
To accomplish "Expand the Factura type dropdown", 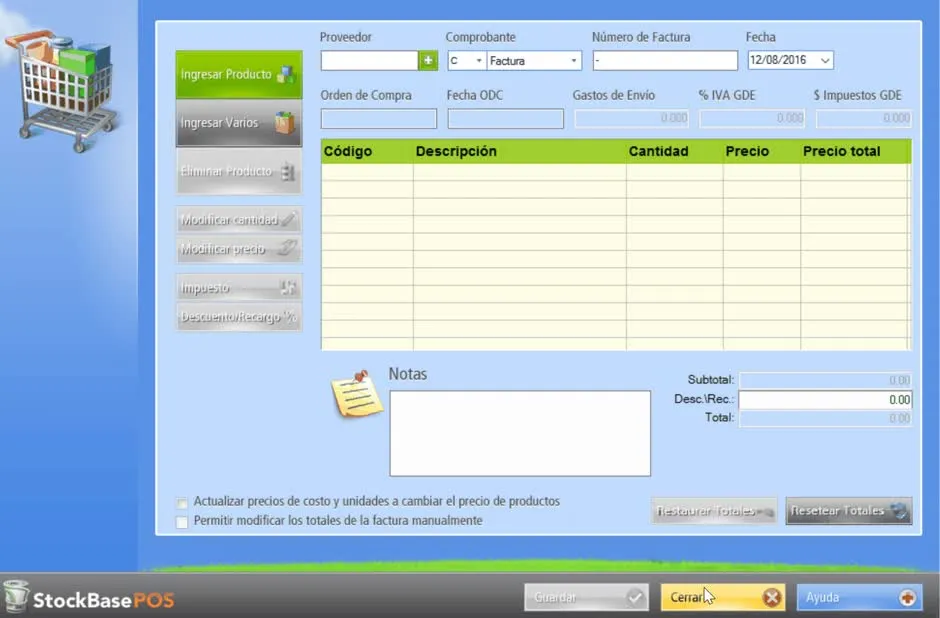I will coord(534,61).
